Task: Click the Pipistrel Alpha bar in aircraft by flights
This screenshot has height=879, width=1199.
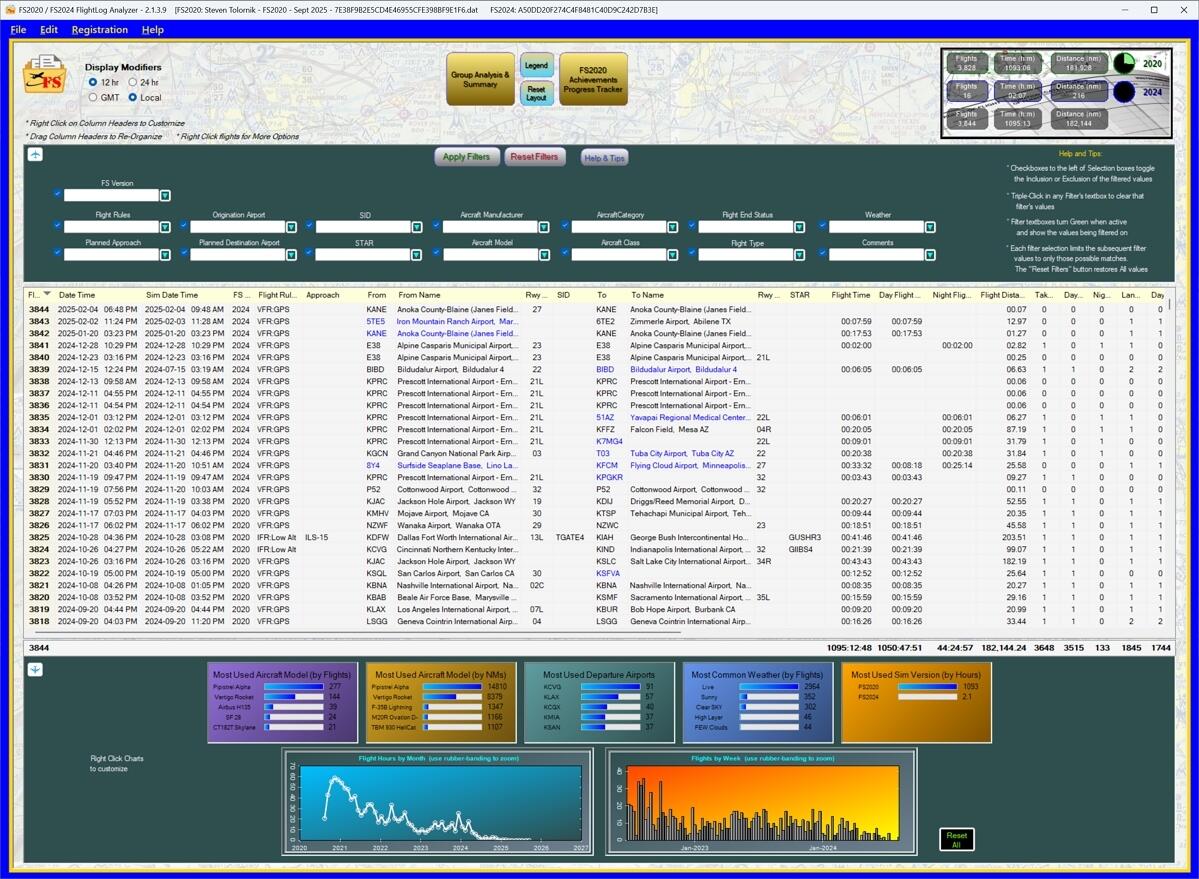Action: [294, 687]
